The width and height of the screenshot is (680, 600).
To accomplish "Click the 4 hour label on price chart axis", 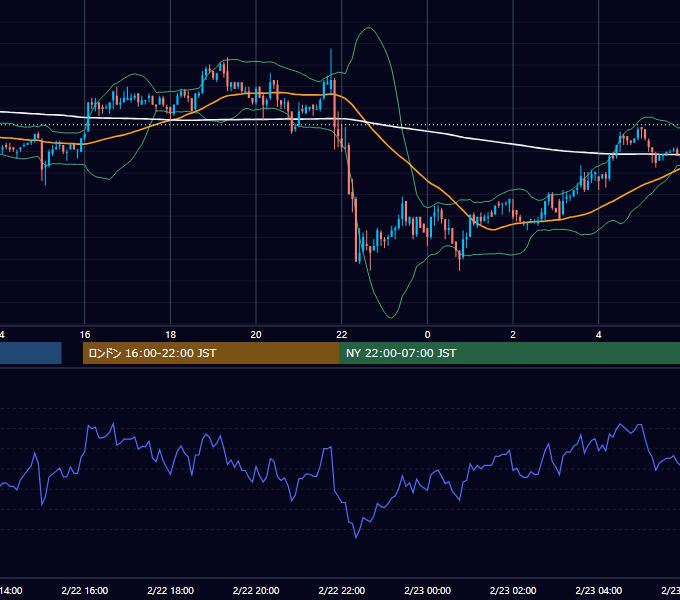I will tap(598, 335).
